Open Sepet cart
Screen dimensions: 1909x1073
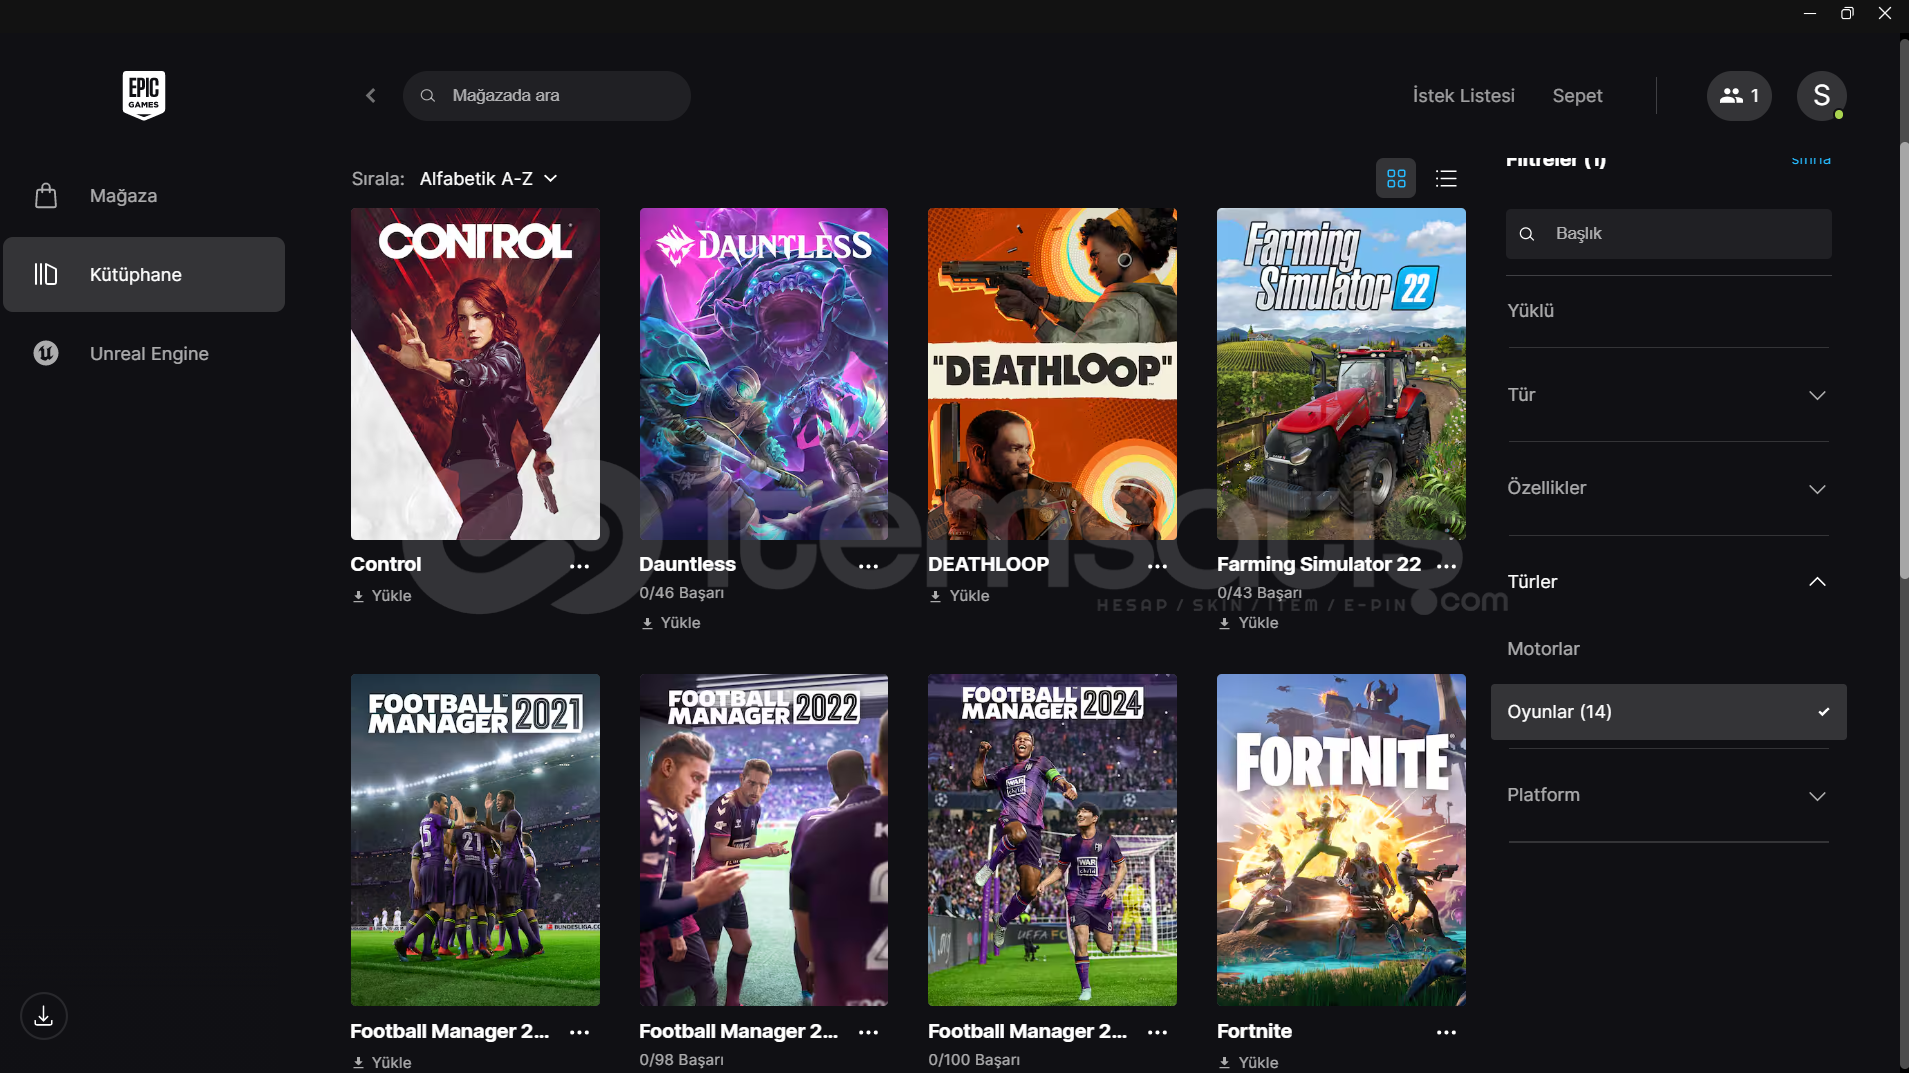(1577, 95)
